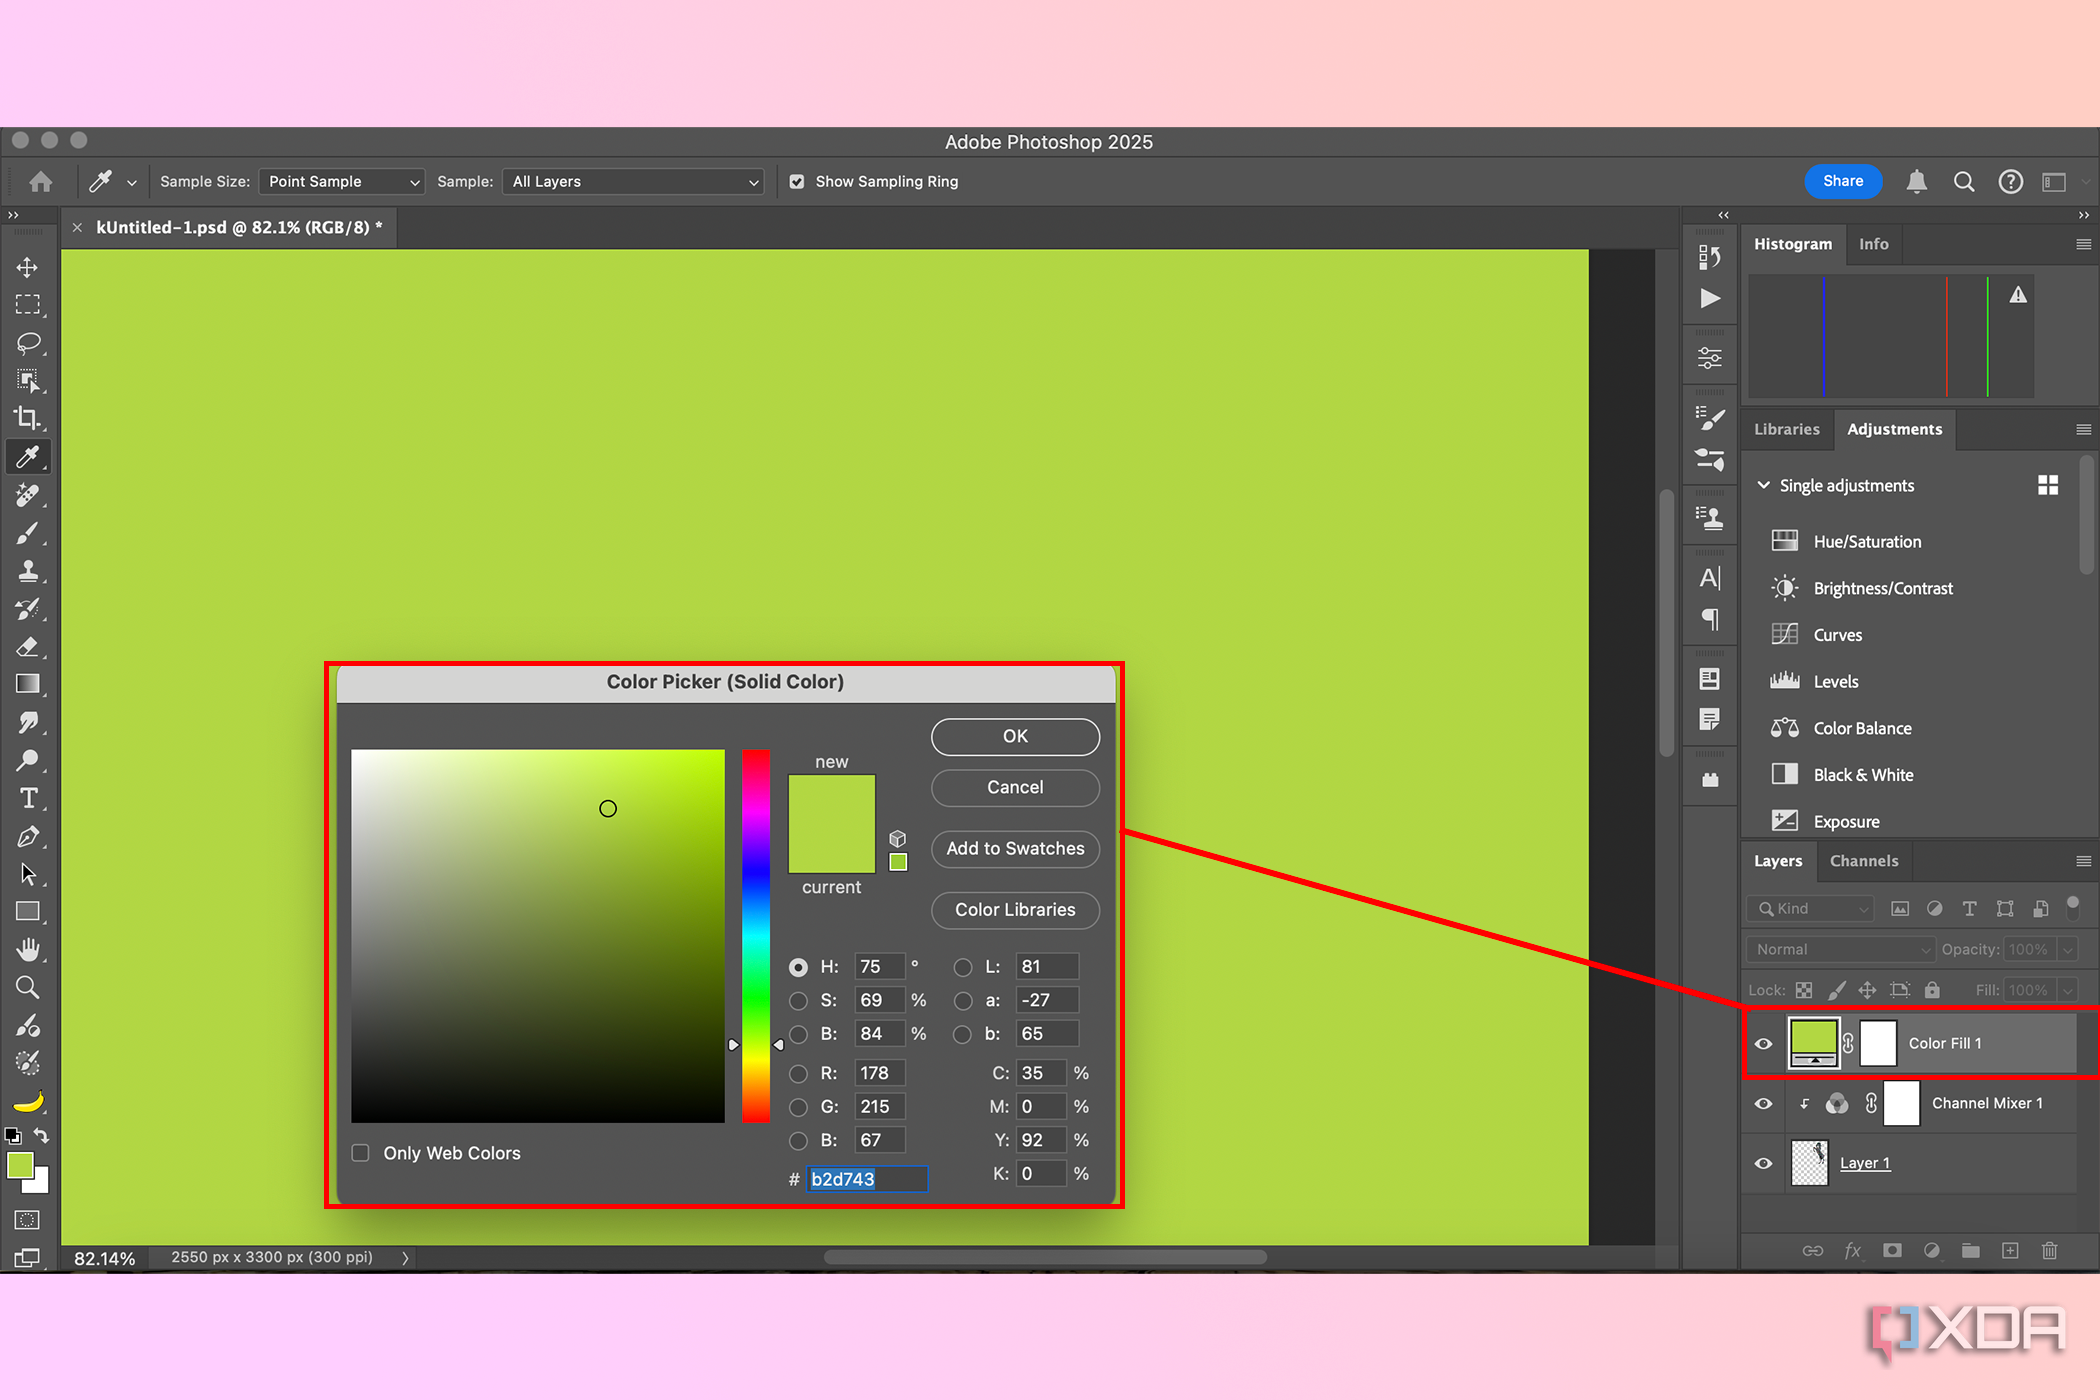Hide the Color Fill 1 layer
Viewport: 2100px width, 1400px height.
tap(1764, 1043)
